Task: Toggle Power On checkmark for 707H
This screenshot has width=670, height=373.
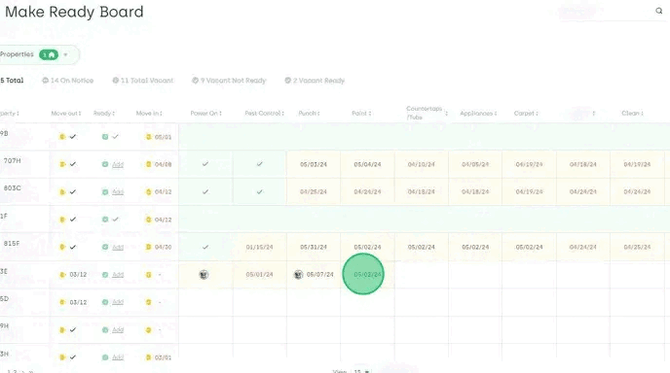Action: (x=205, y=164)
